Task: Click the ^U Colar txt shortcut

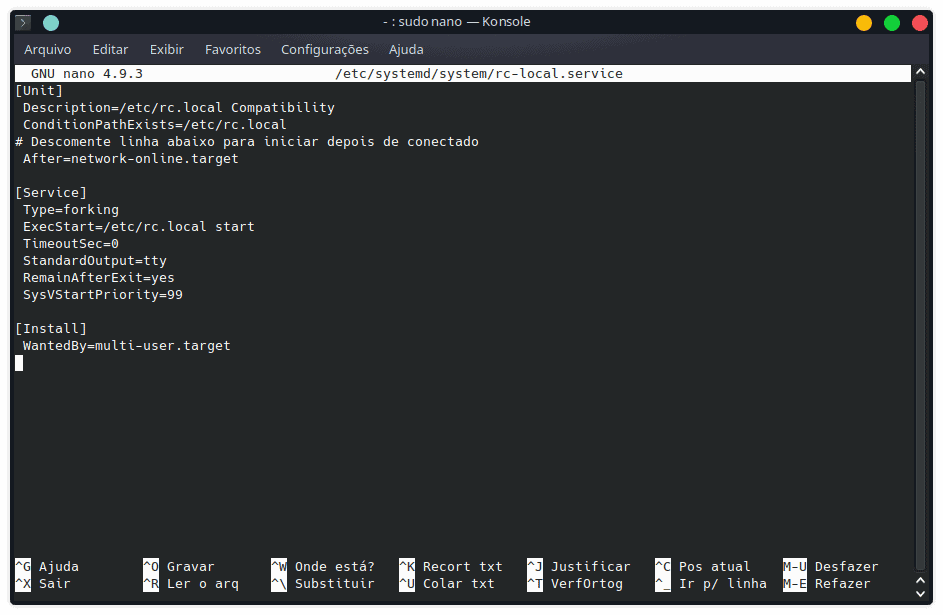Action: point(447,583)
